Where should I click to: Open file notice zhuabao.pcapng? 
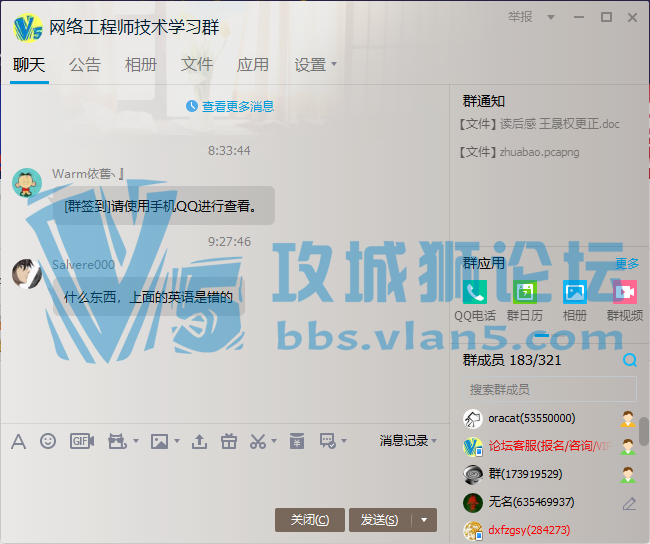[x=519, y=152]
